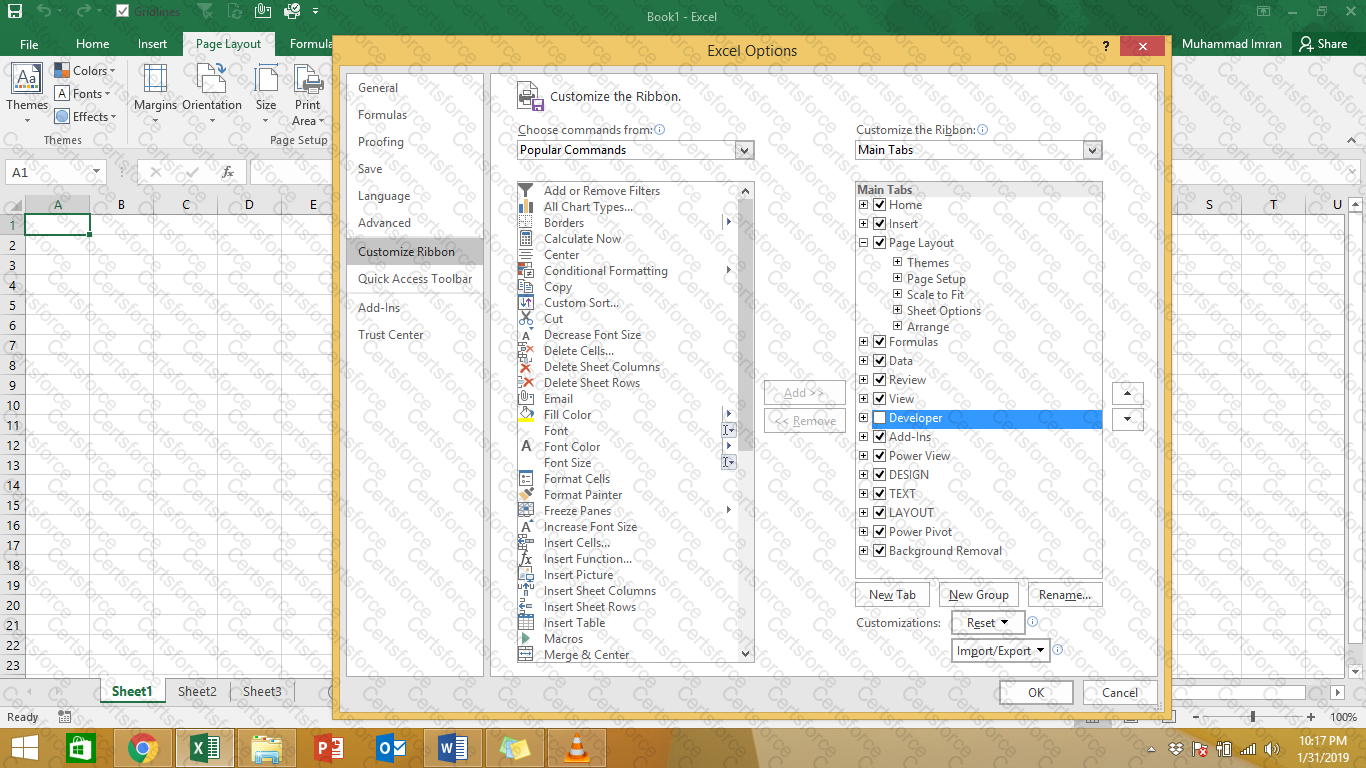Image resolution: width=1366 pixels, height=768 pixels.
Task: Uncheck the Home tab checkbox
Action: (x=880, y=205)
